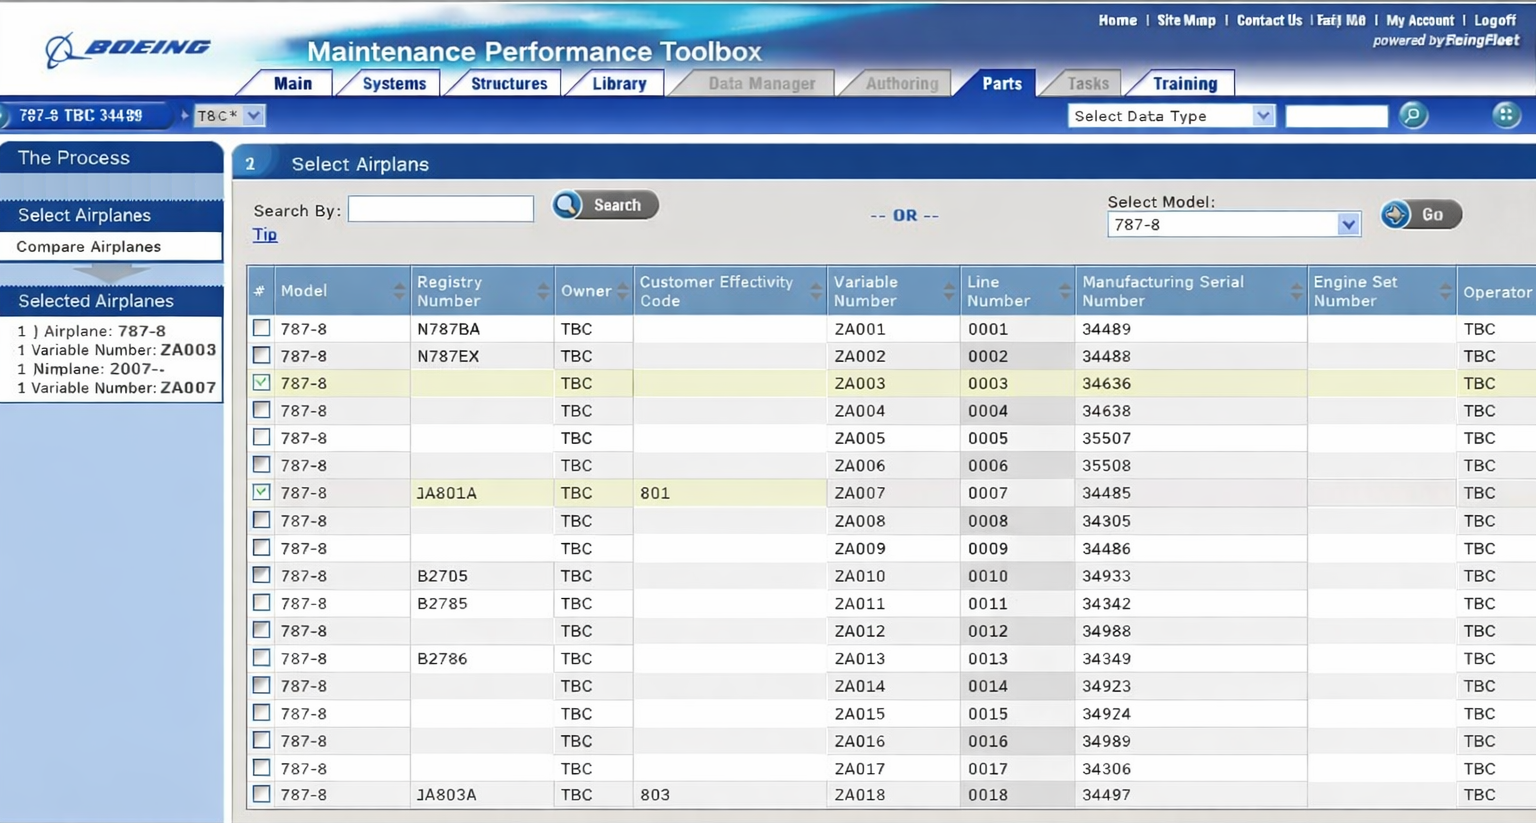Click registry number JA803A
The height and width of the screenshot is (823, 1536).
pyautogui.click(x=447, y=795)
